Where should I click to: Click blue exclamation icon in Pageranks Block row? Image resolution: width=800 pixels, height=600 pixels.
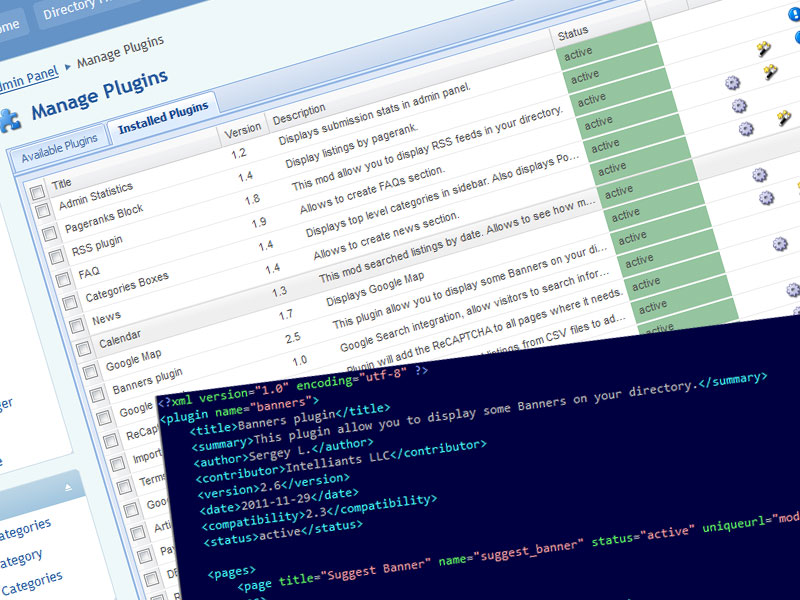795,14
